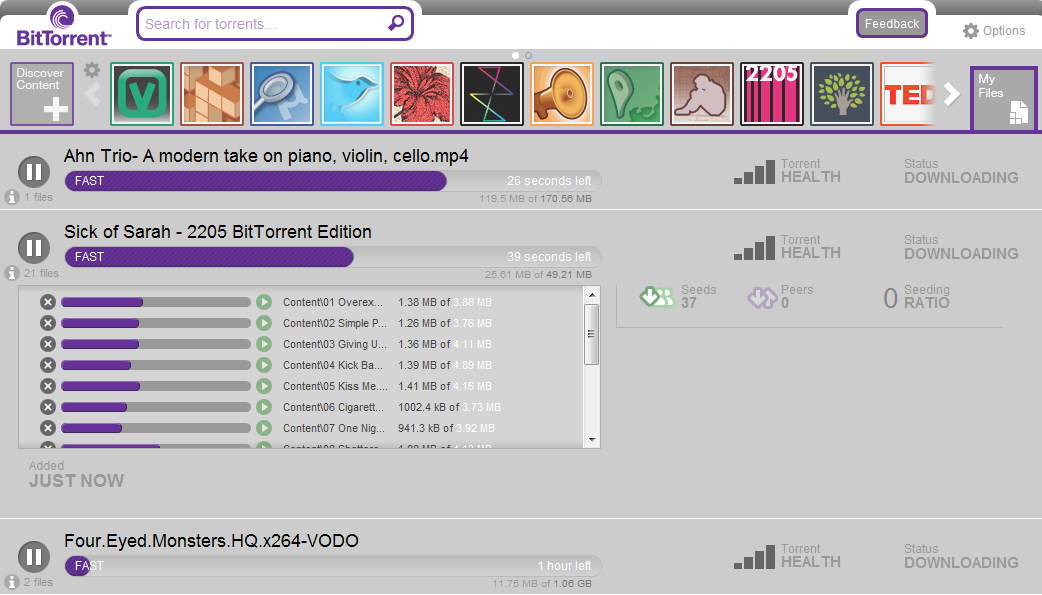Screen dimensions: 1042x595
Task: Click file list scroll up arrow
Action: click(x=591, y=295)
